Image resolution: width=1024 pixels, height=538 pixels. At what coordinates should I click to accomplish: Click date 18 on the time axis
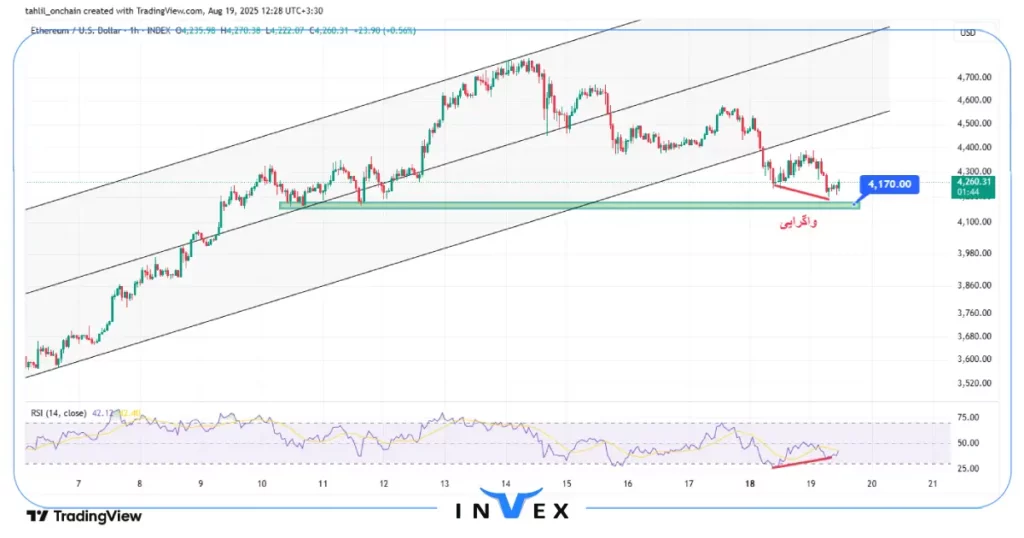pyautogui.click(x=749, y=484)
